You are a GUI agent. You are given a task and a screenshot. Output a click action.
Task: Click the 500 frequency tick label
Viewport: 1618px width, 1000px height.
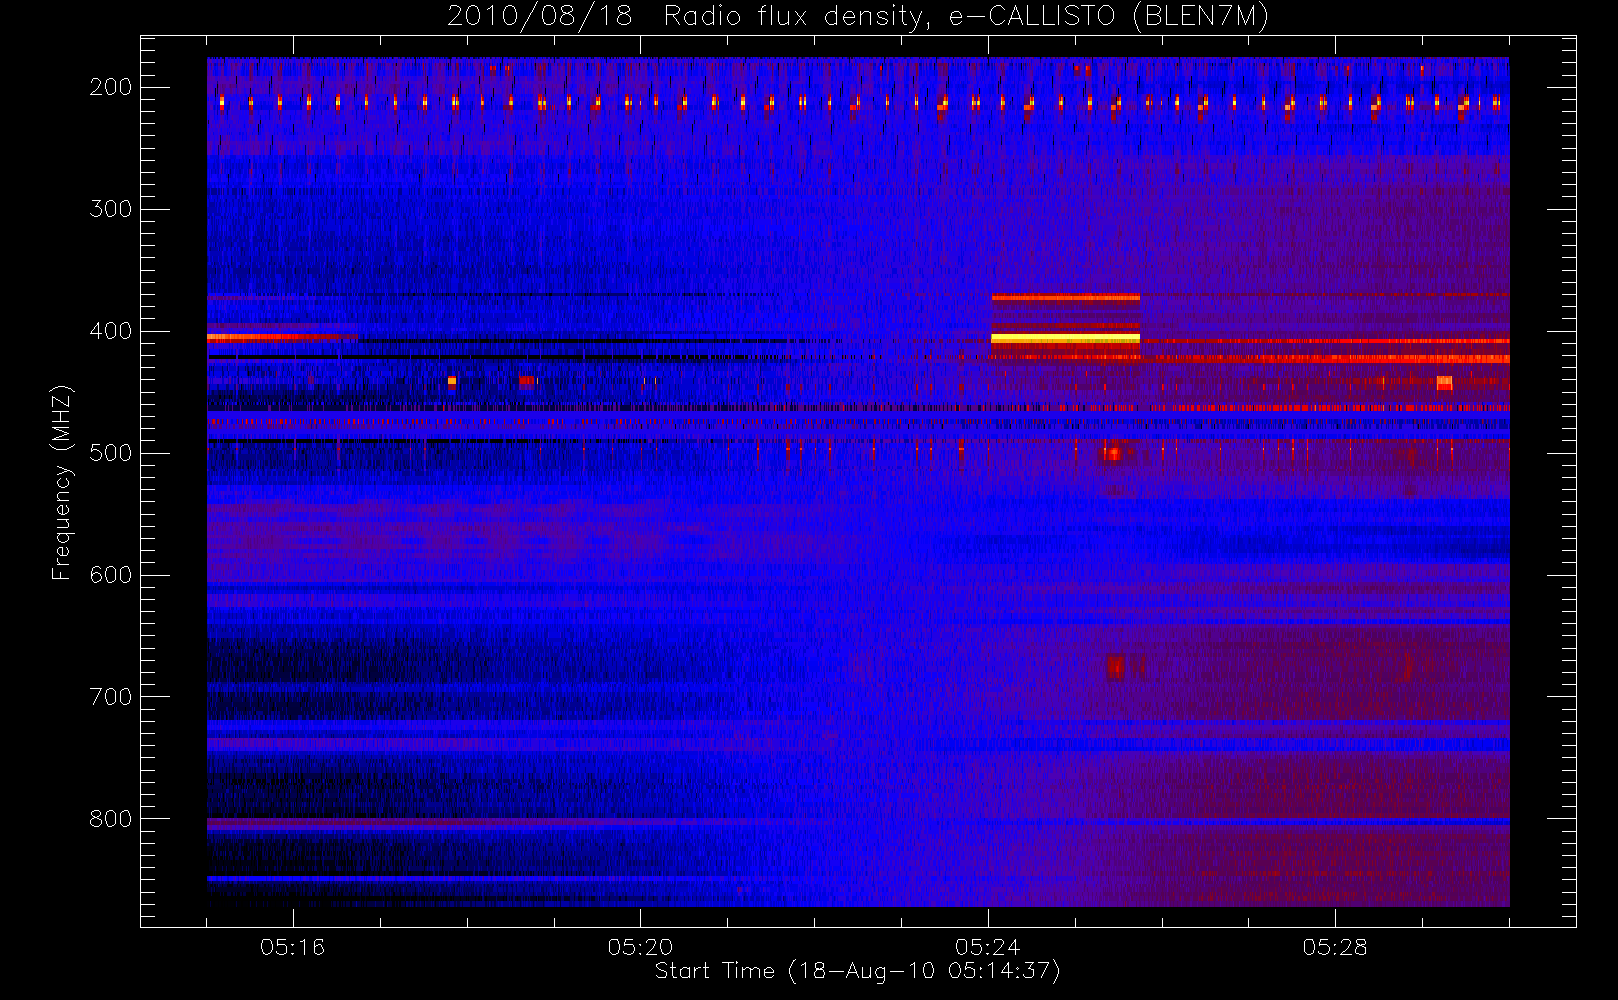tap(110, 453)
